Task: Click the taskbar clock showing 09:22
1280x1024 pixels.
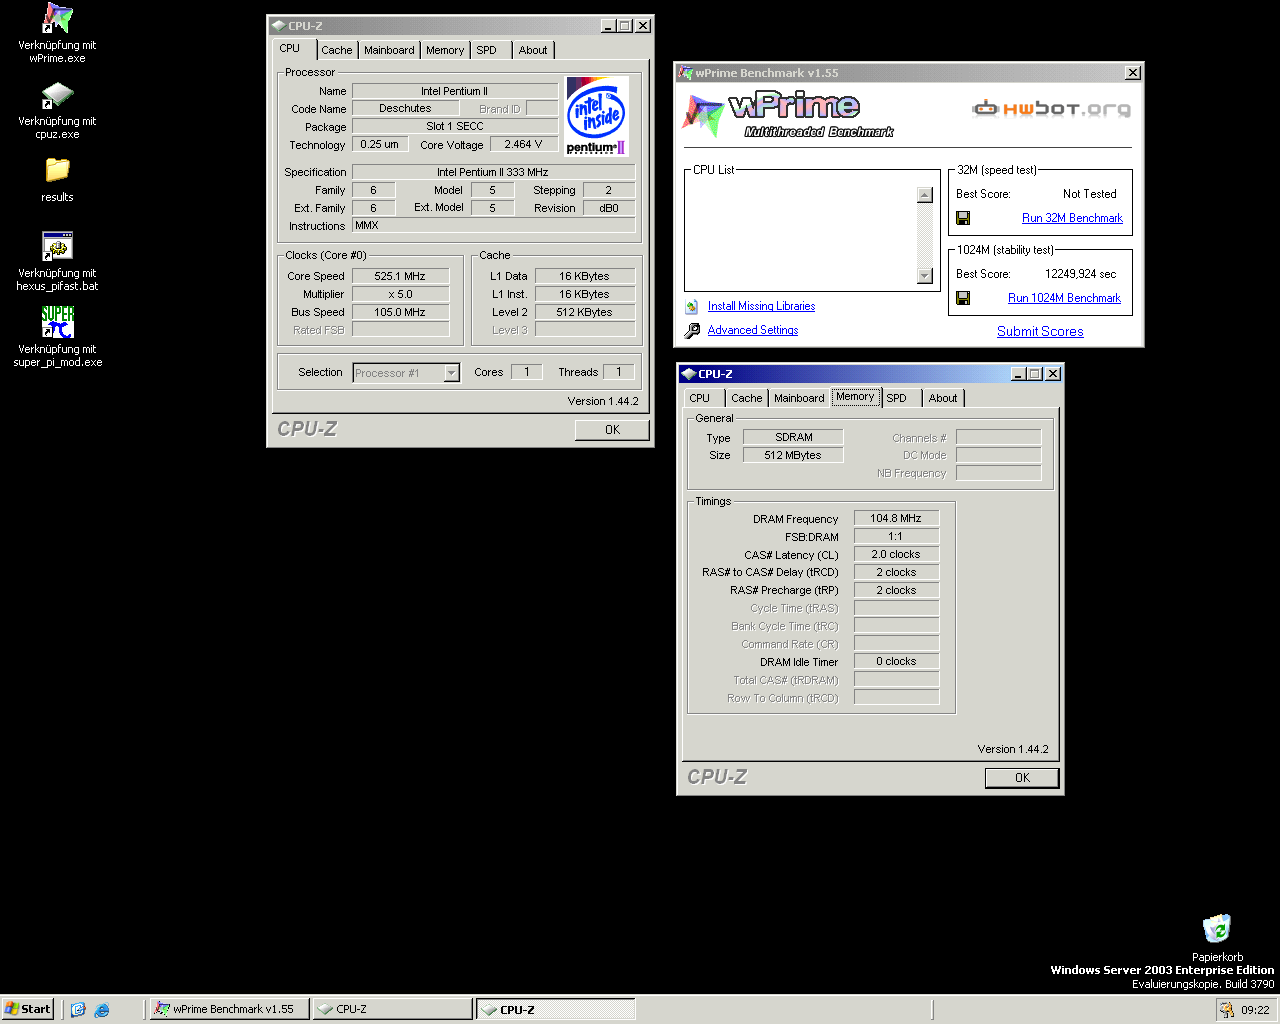Action: 1255,1010
